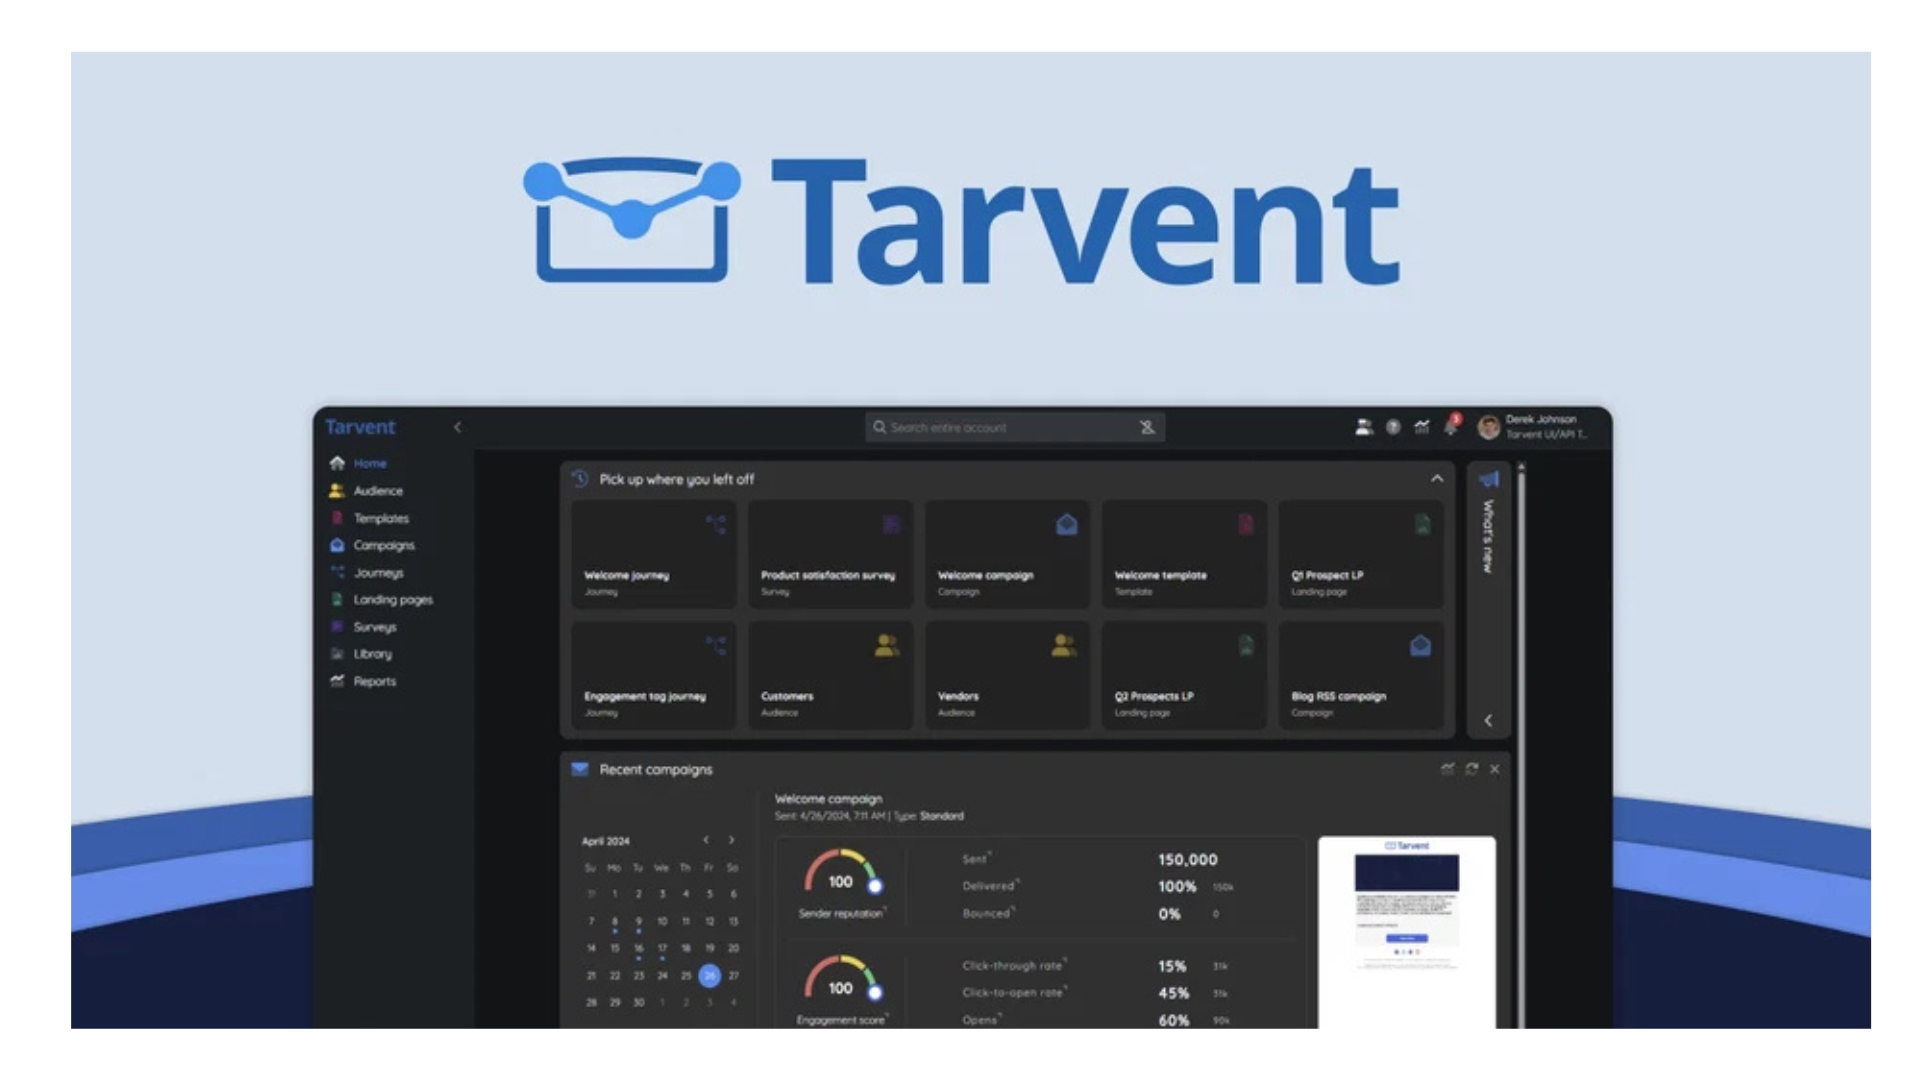1920x1080 pixels.
Task: Refresh the Recent campaigns widget
Action: coord(1471,769)
